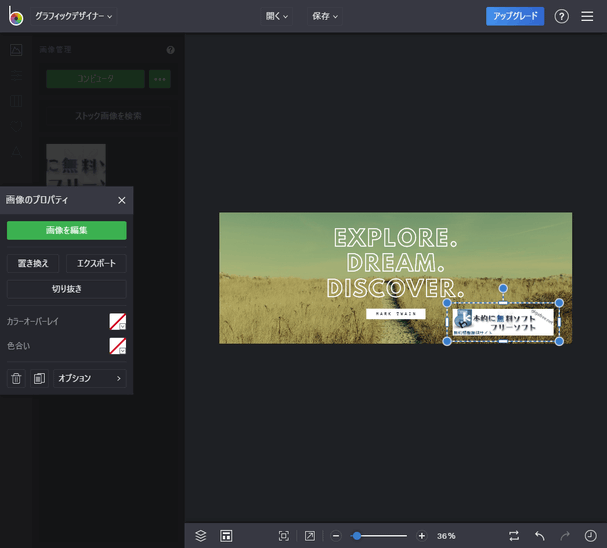Click the MARK TWAIN label on canvas
Screen dimensions: 607x548
[396, 314]
